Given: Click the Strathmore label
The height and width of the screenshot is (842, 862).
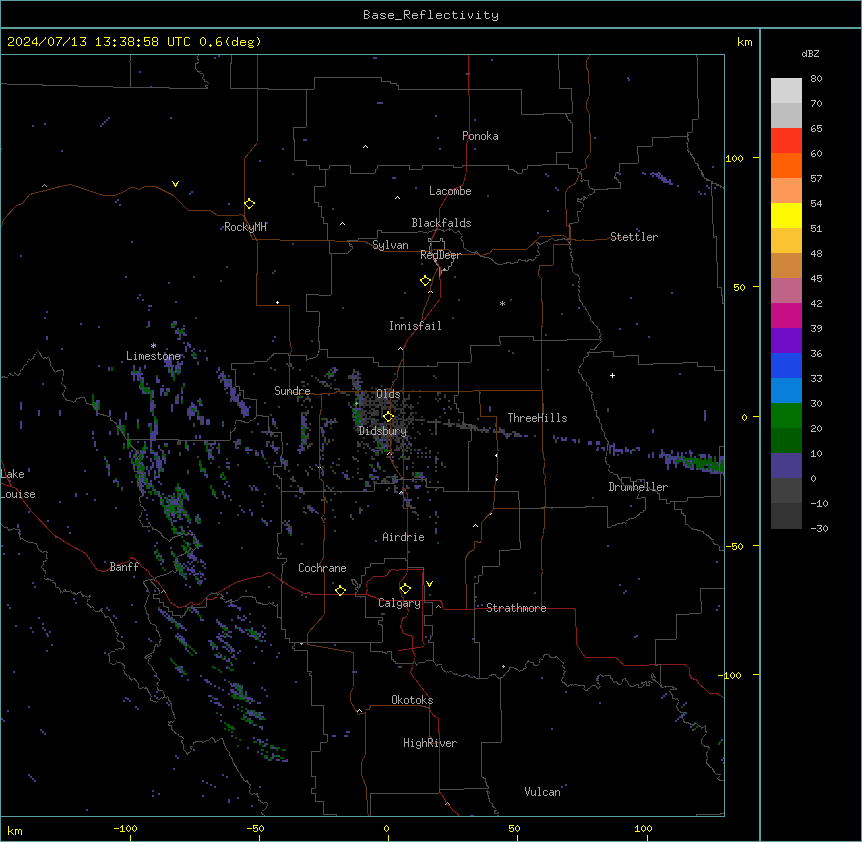Looking at the screenshot, I should coord(516,608).
